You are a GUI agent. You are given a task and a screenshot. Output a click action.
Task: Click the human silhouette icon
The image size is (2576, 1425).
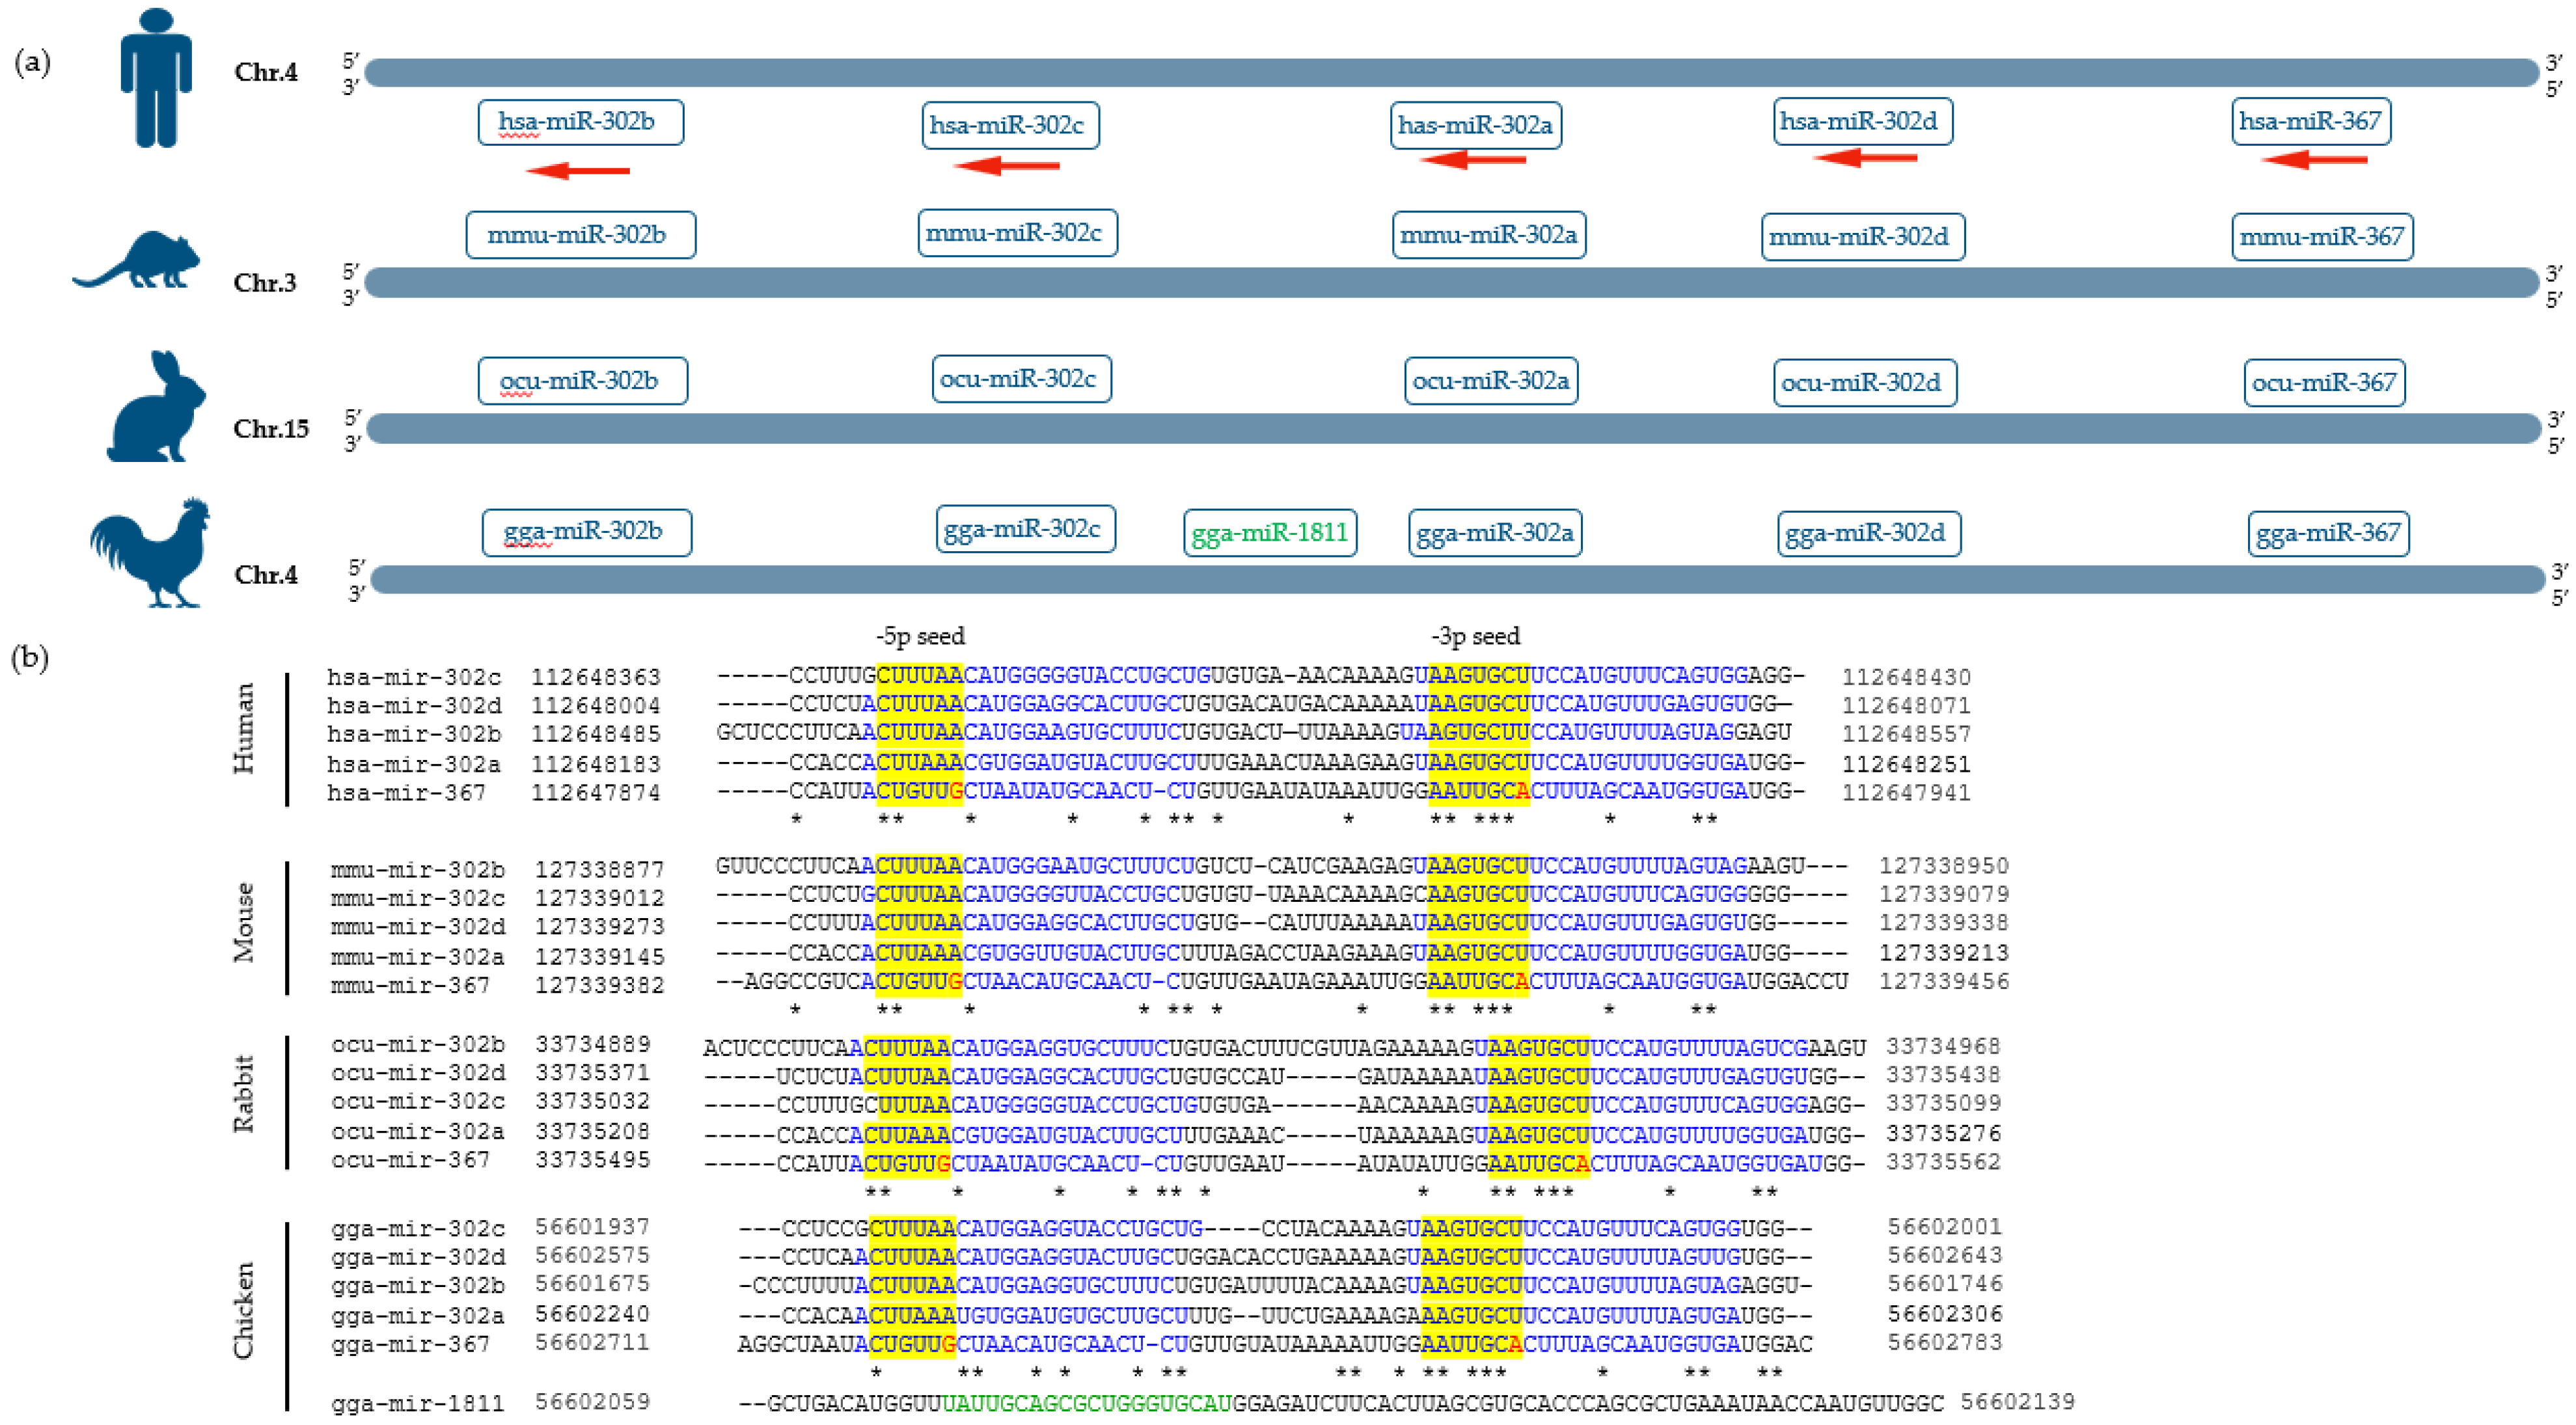point(156,78)
